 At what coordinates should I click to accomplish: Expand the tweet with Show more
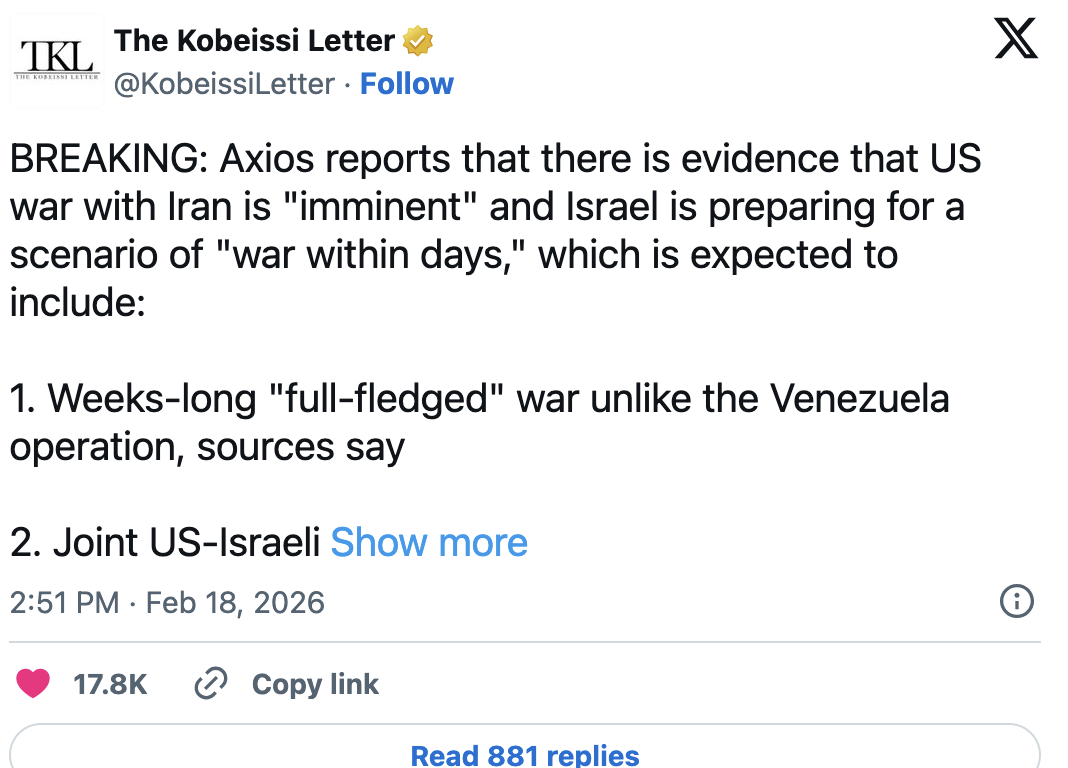429,542
